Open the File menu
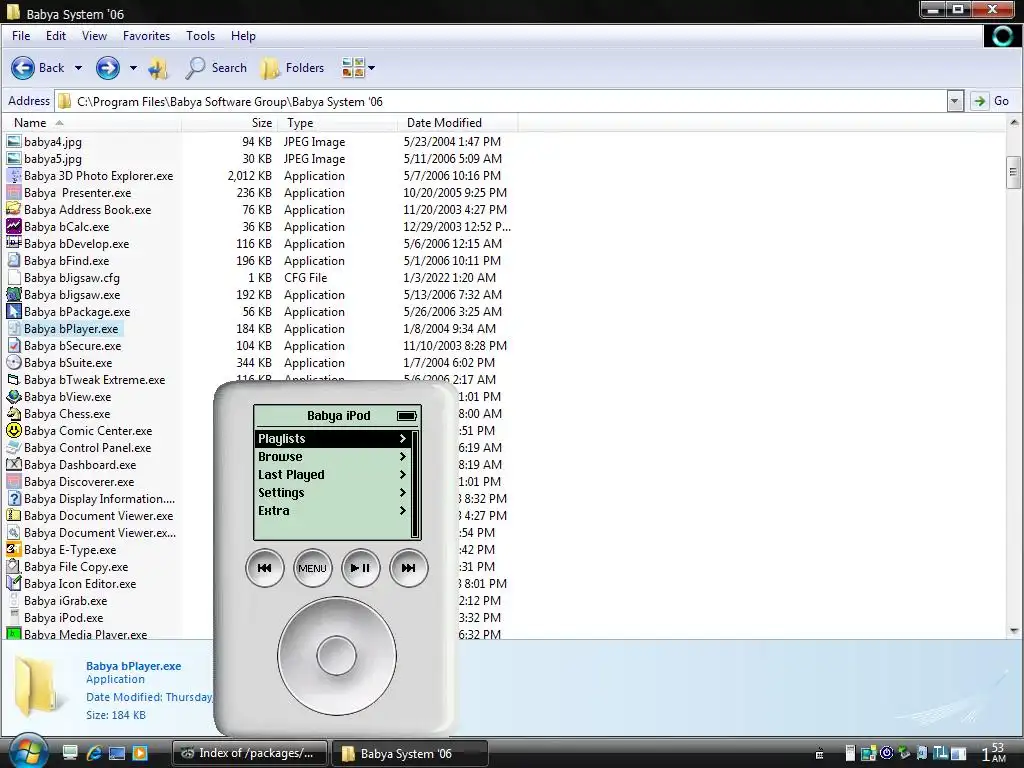 tap(21, 36)
